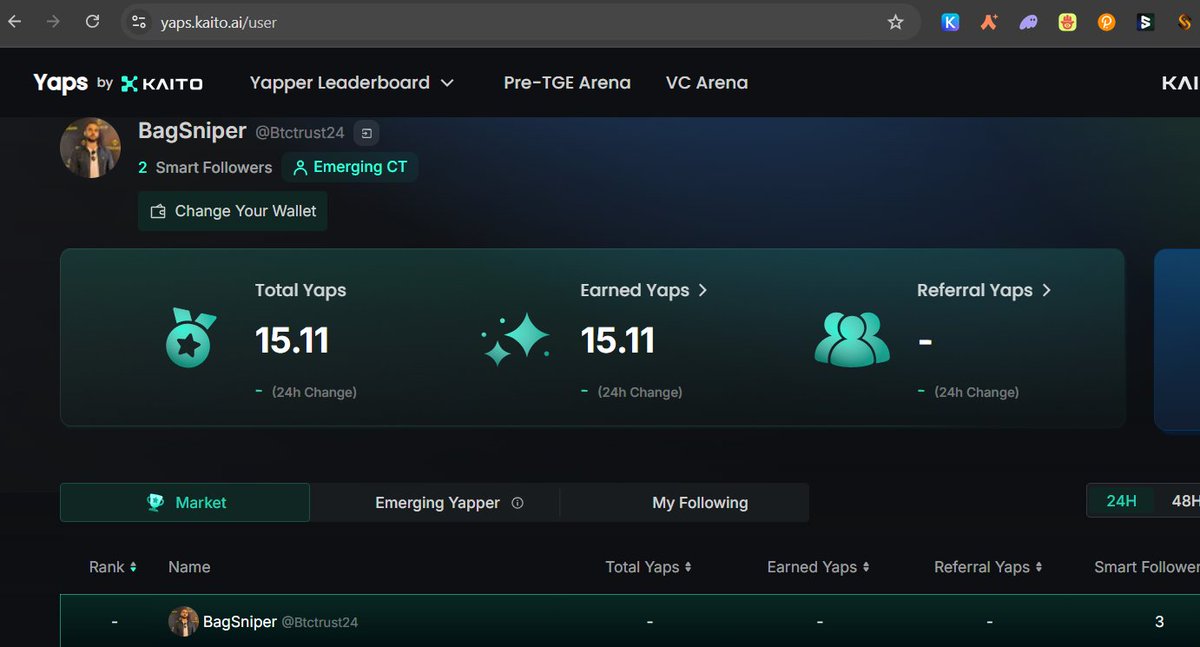Click the BagSniper name in table row
This screenshot has height=647, width=1200.
click(240, 622)
